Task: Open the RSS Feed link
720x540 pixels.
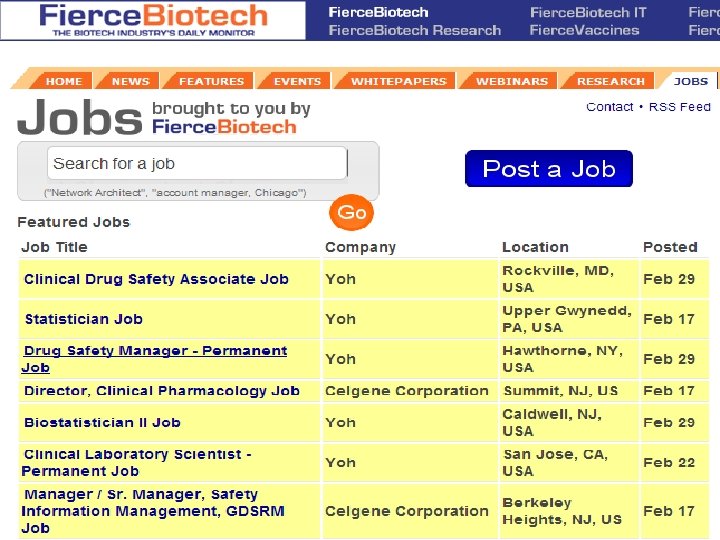Action: (x=680, y=107)
